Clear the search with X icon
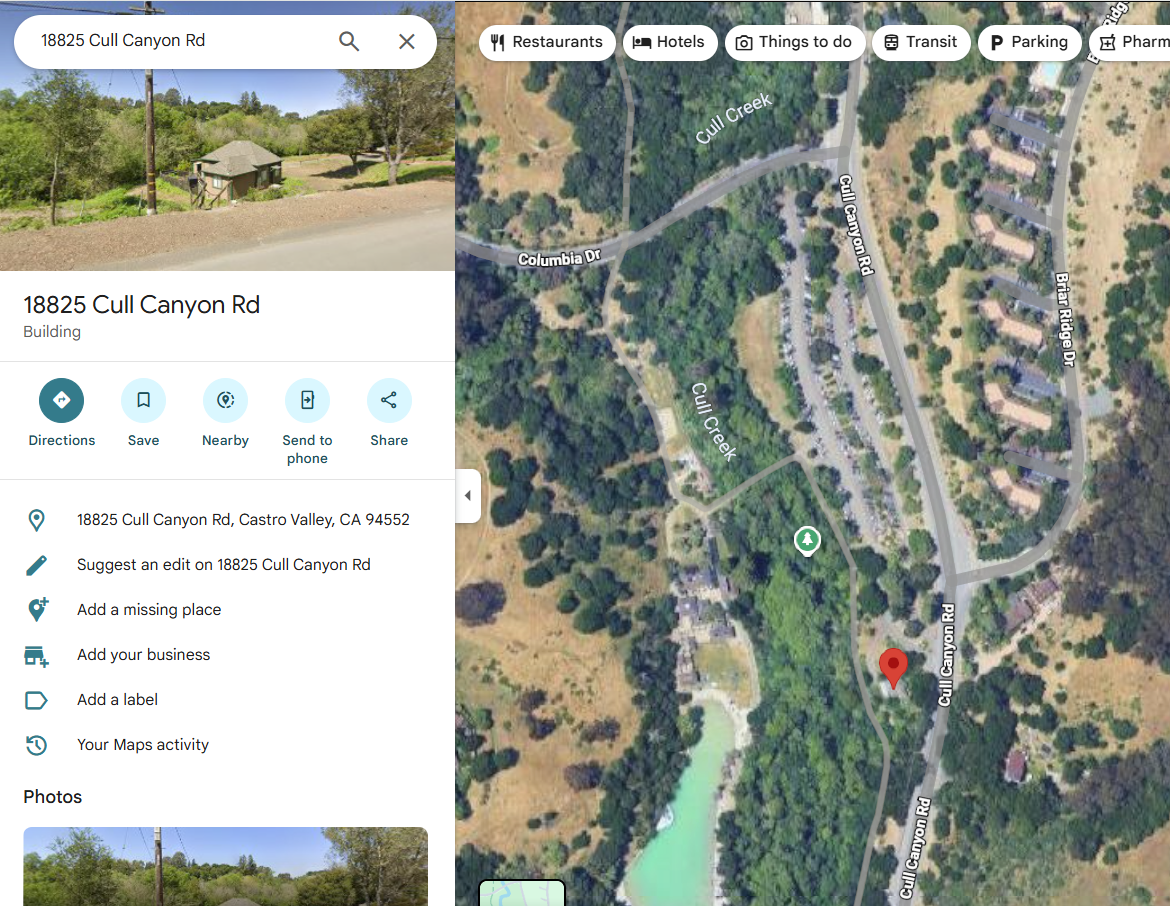1170x906 pixels. [407, 41]
